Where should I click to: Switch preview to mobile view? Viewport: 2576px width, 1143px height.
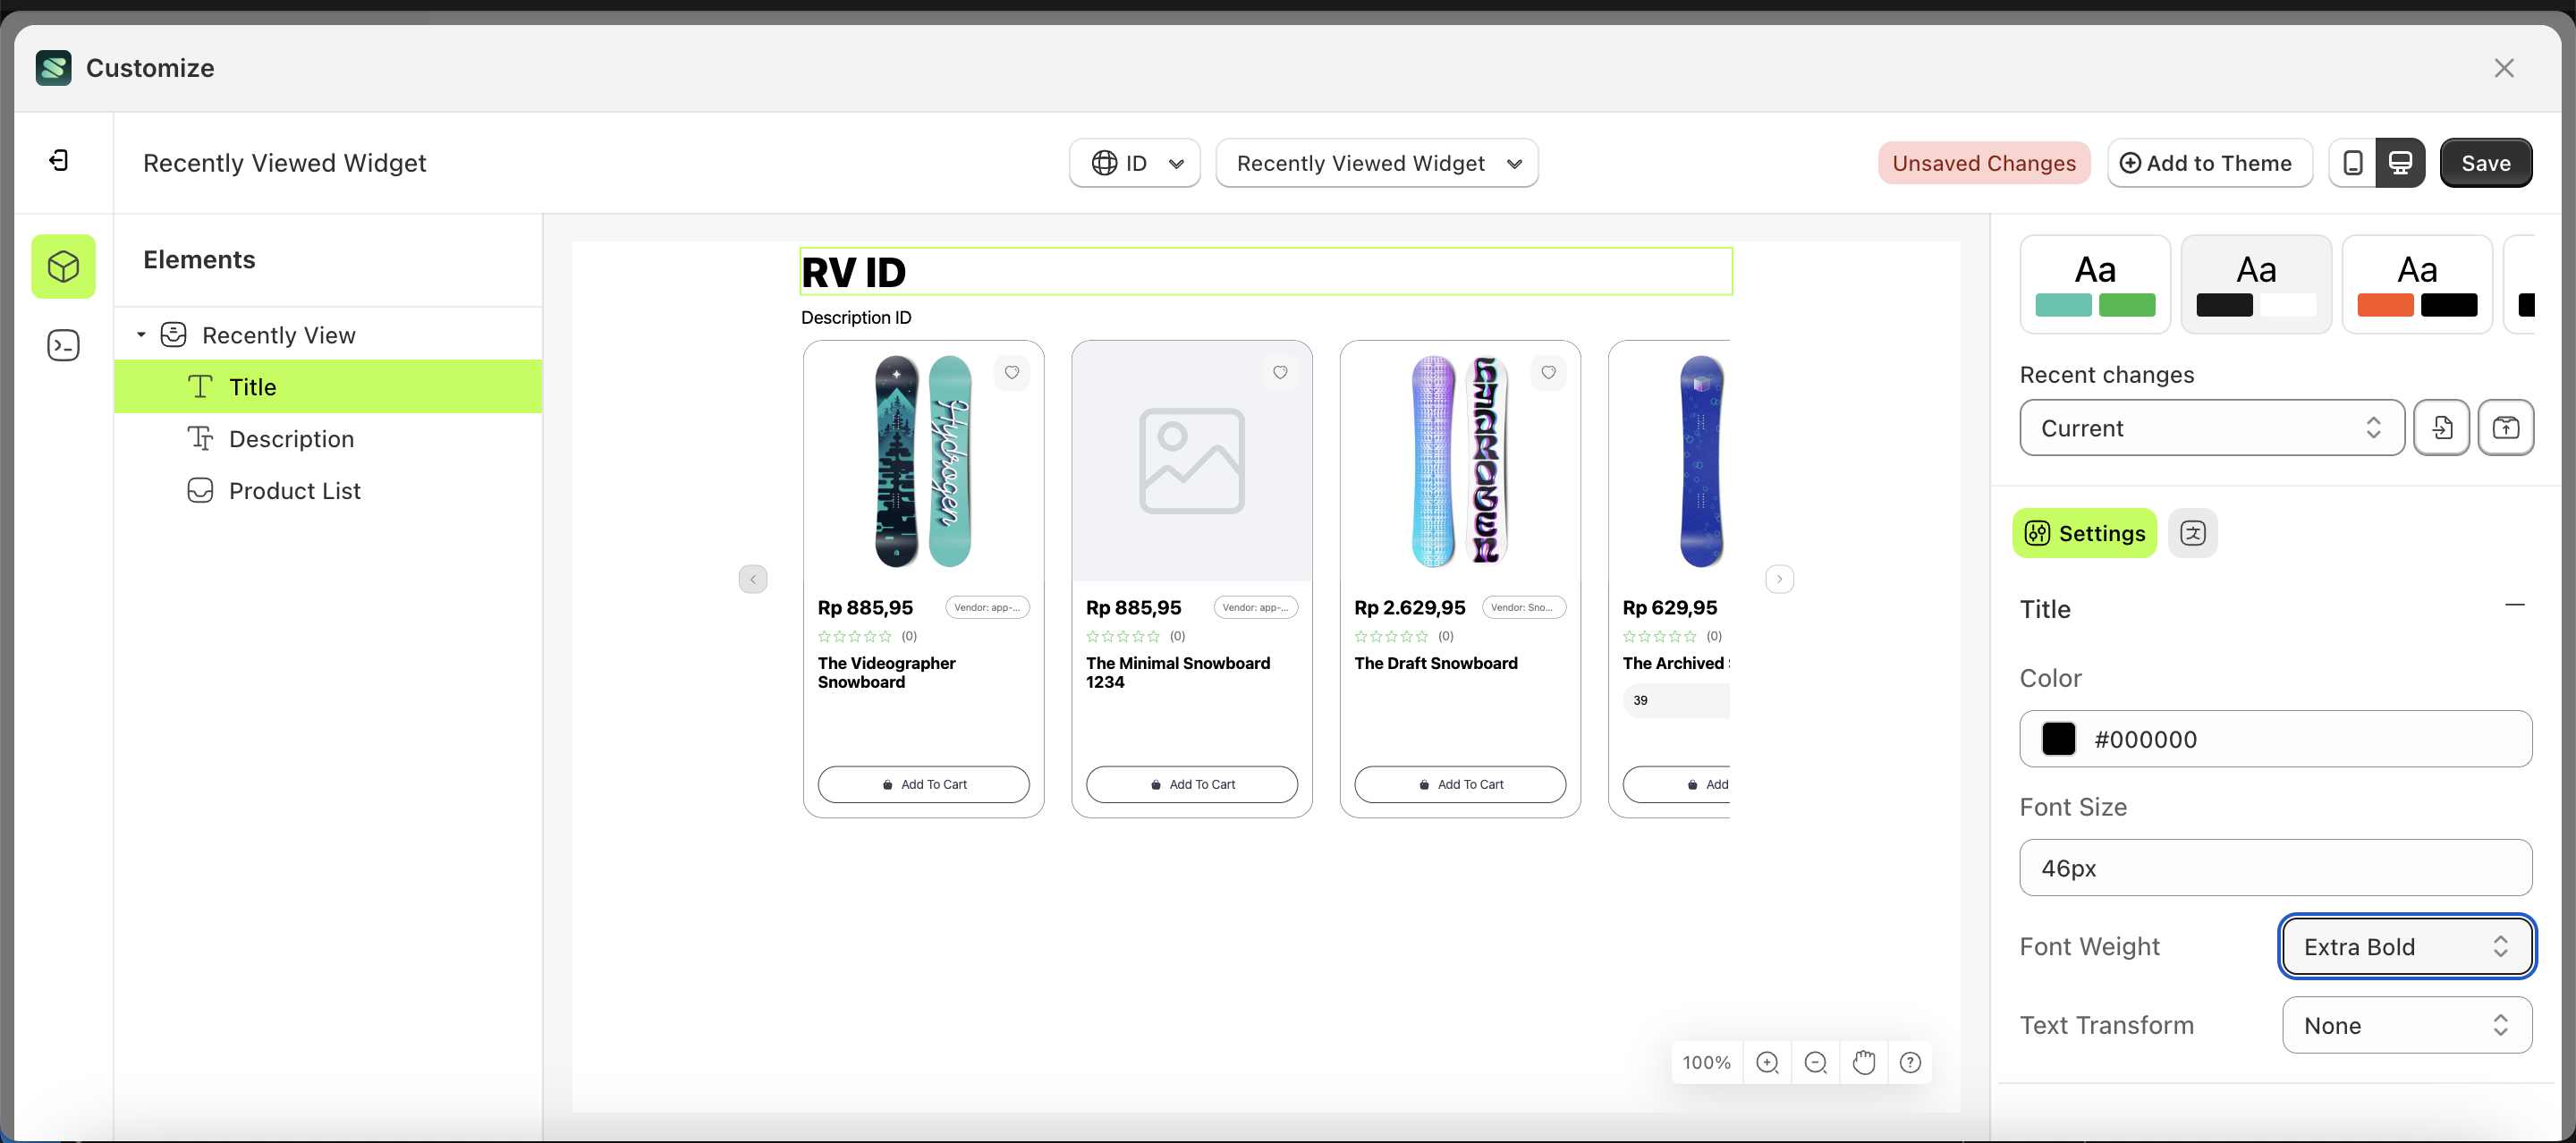coord(2353,162)
